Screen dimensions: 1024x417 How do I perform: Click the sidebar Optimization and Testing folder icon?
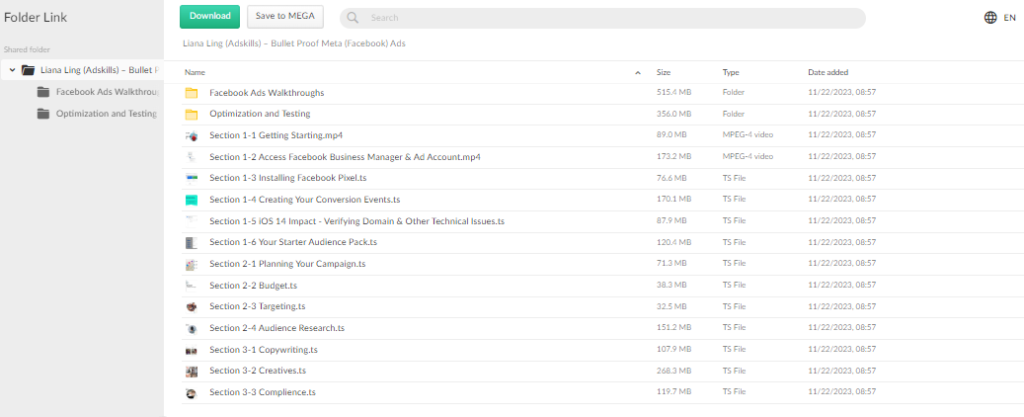pyautogui.click(x=43, y=113)
